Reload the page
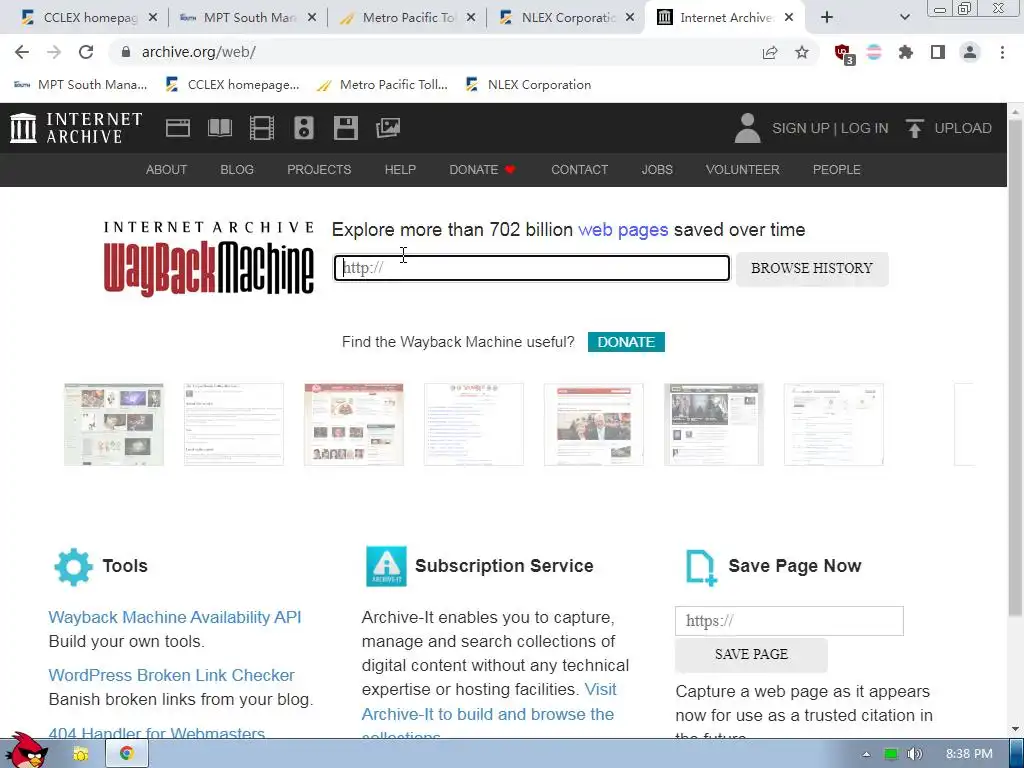This screenshot has height=768, width=1024. [x=86, y=52]
